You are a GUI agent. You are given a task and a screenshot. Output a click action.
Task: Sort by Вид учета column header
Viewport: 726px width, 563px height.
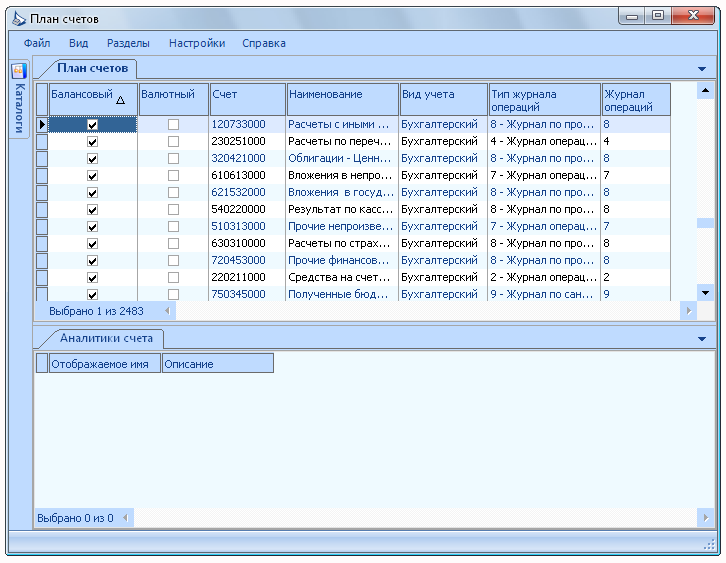[444, 100]
